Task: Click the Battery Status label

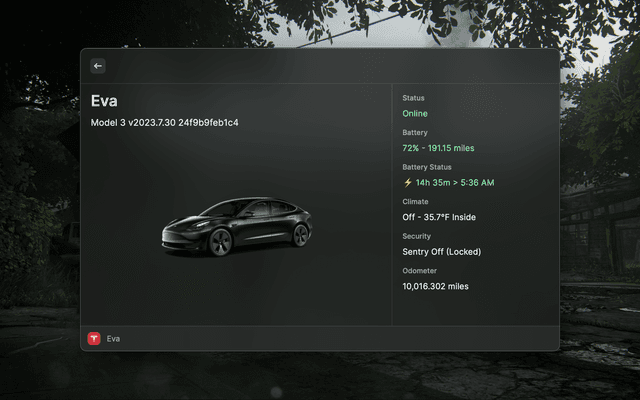Action: [x=427, y=167]
